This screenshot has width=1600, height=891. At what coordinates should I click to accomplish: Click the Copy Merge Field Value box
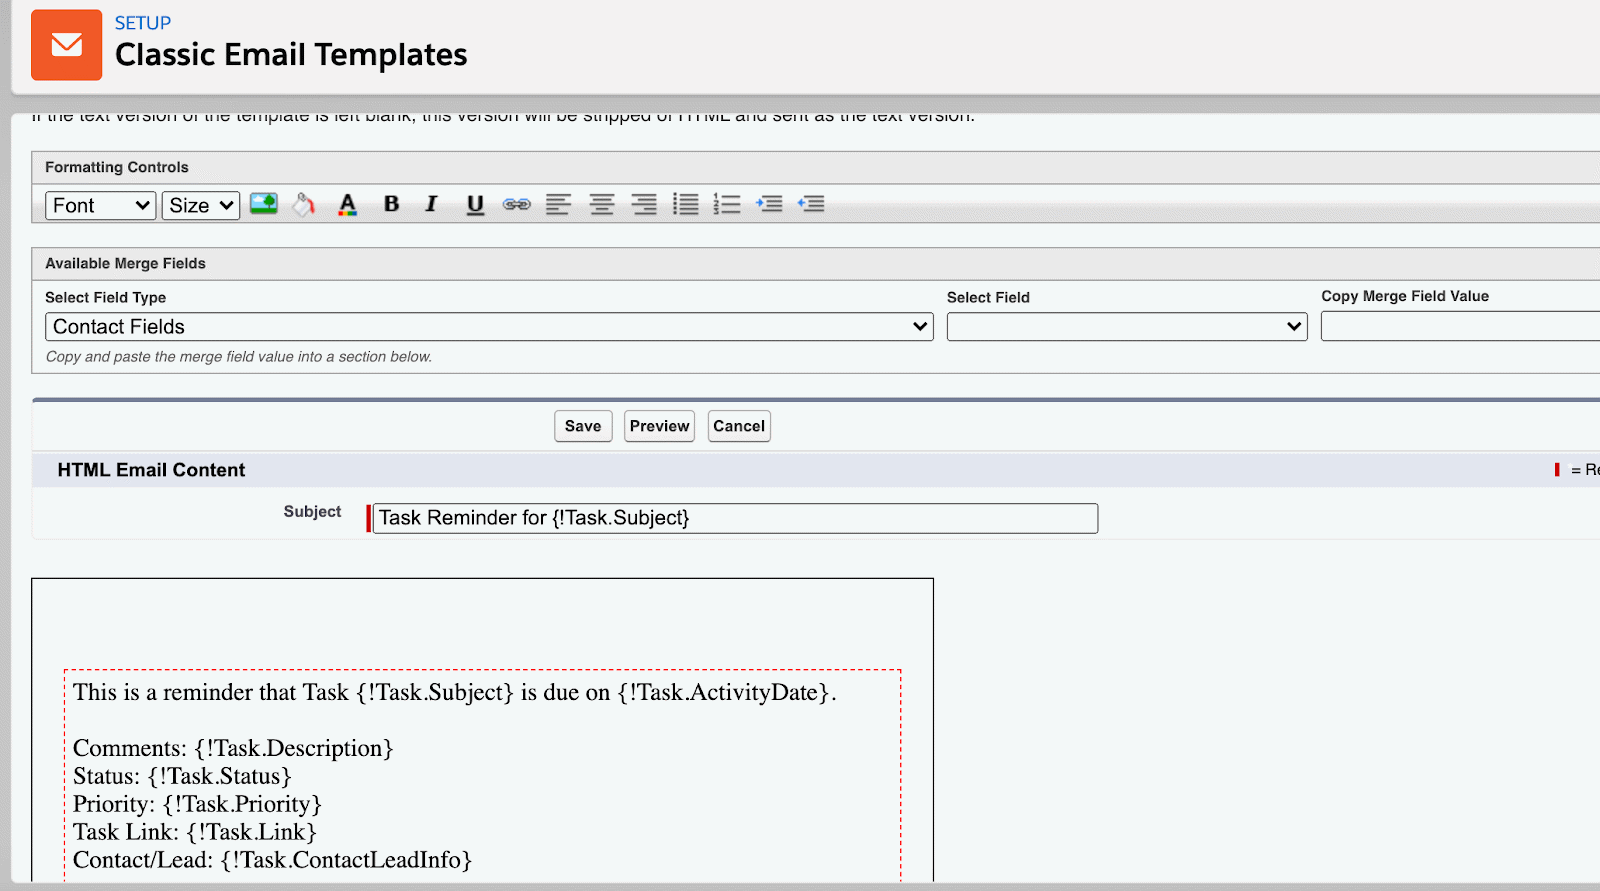point(1460,327)
